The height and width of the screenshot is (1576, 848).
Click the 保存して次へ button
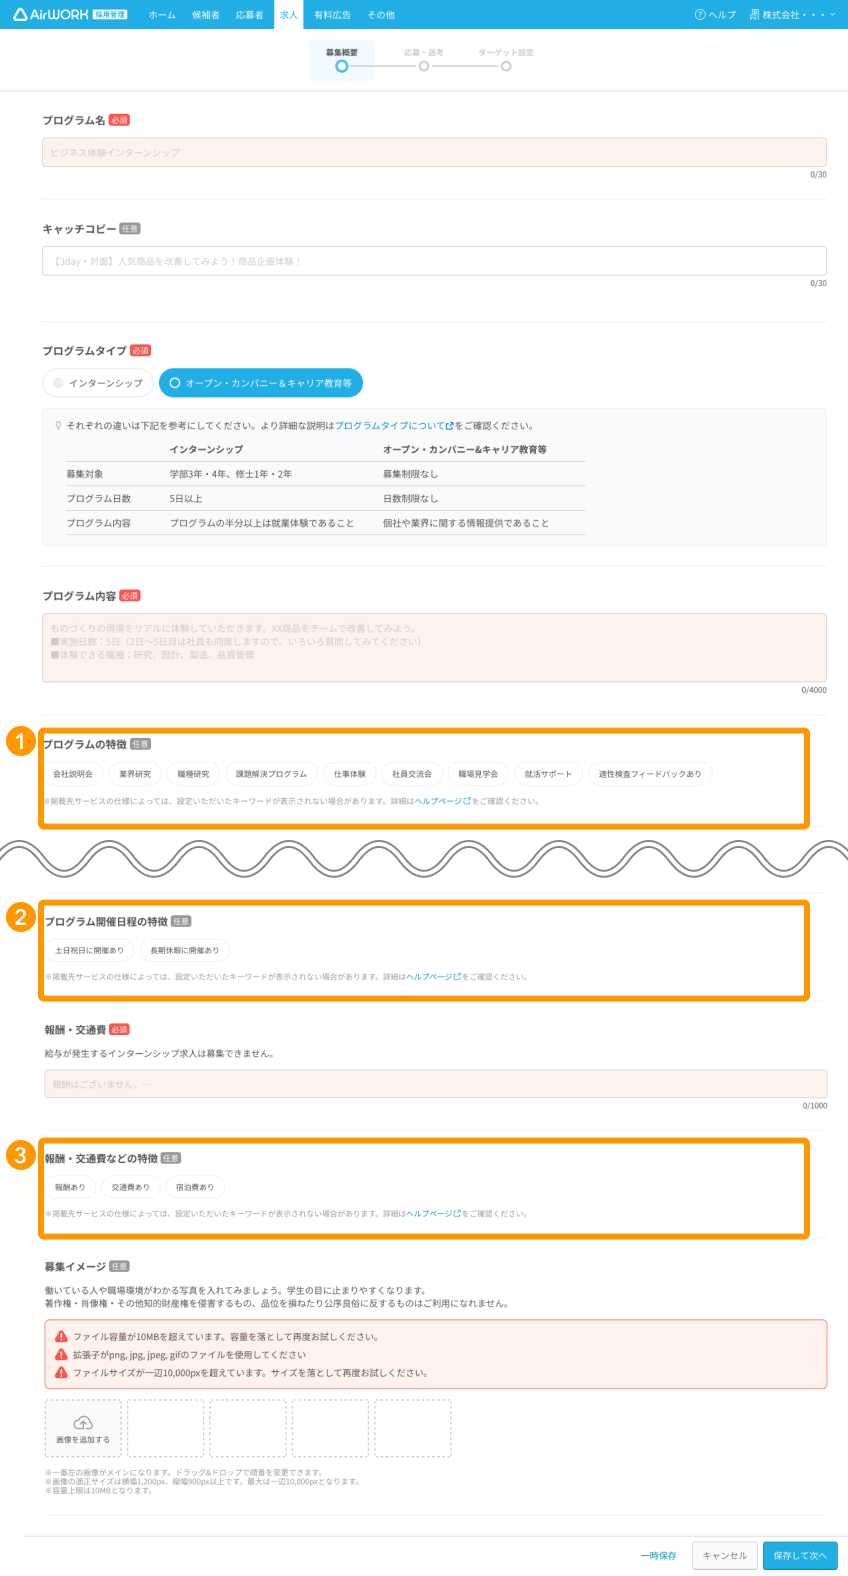point(800,1556)
